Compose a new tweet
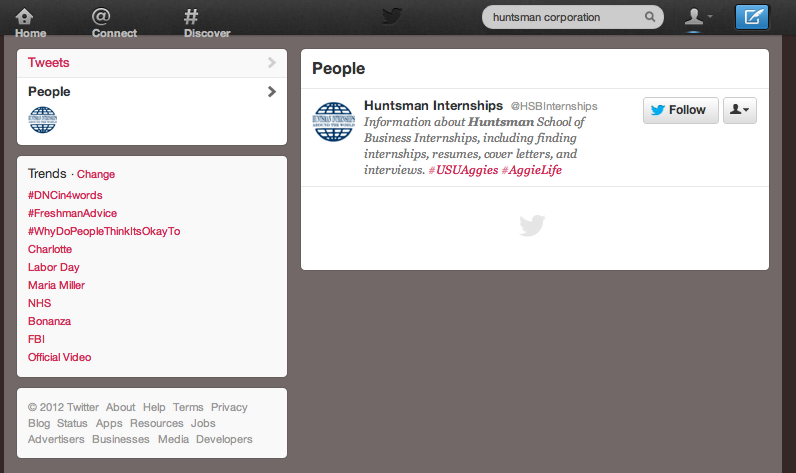The height and width of the screenshot is (473, 796). point(752,17)
